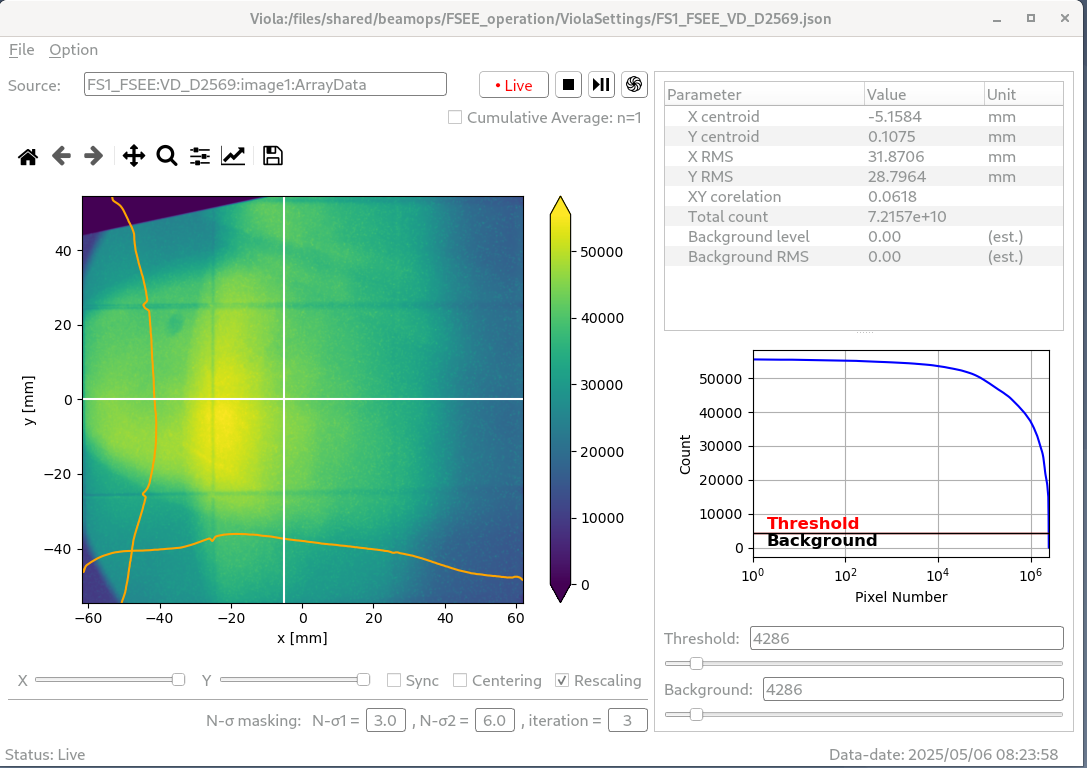Go back to the previous plot view
The image size is (1087, 768).
(x=61, y=156)
